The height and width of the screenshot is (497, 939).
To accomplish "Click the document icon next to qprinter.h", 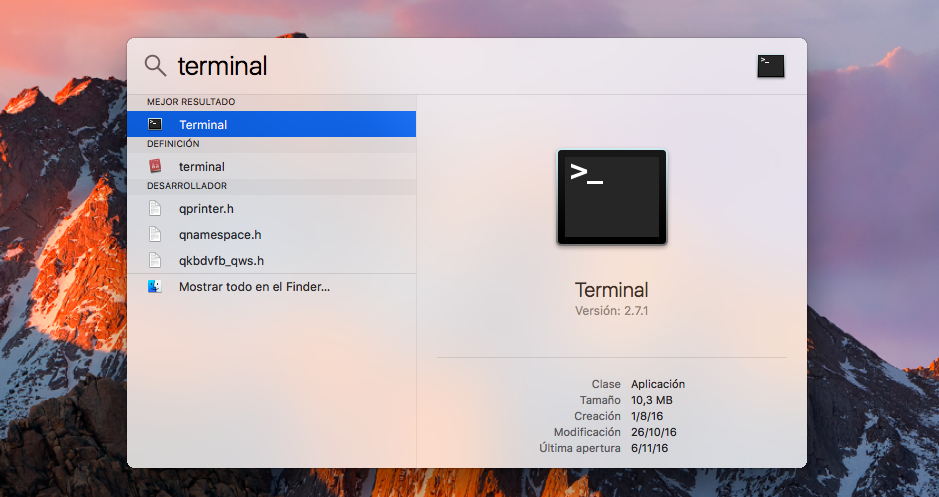I will tap(155, 208).
